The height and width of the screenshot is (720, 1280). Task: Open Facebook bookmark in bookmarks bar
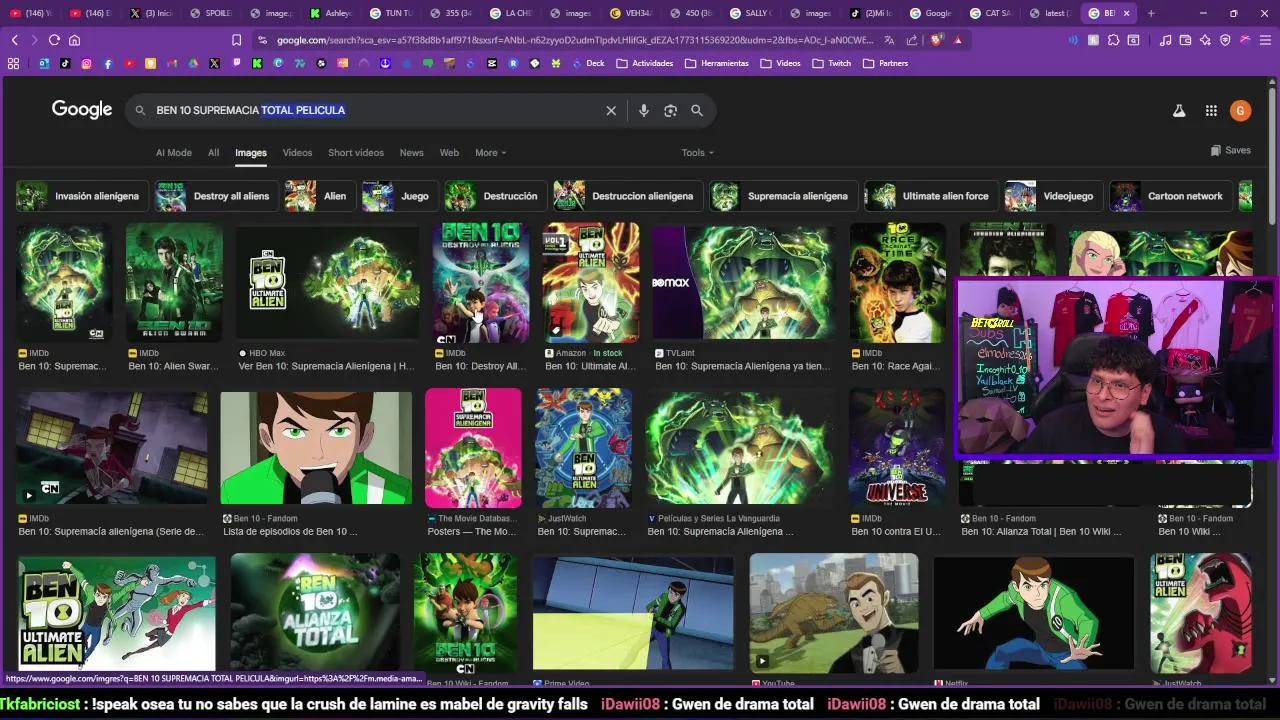[108, 63]
